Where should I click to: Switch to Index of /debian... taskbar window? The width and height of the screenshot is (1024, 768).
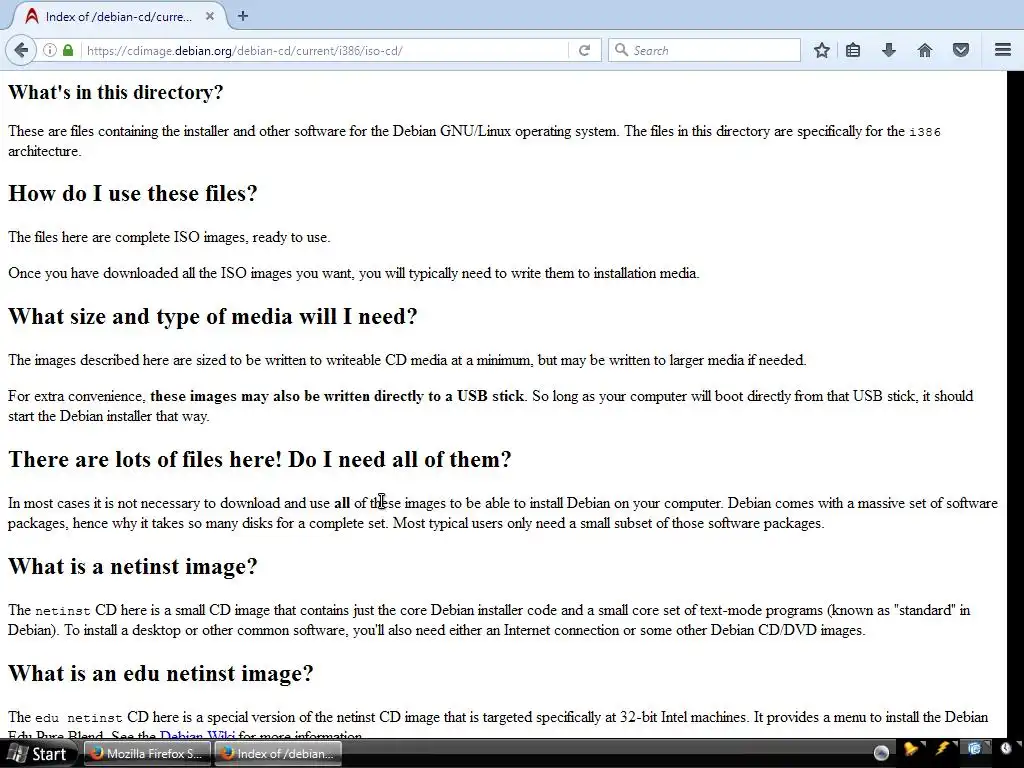coord(278,754)
